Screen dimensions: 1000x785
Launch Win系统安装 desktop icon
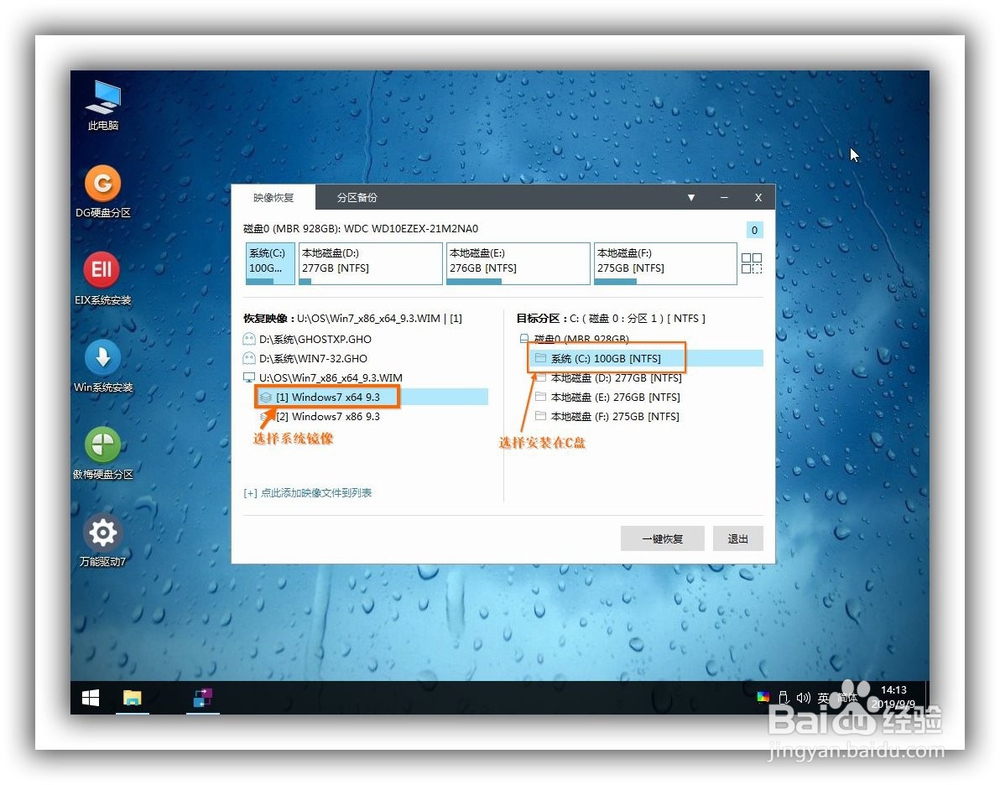103,366
